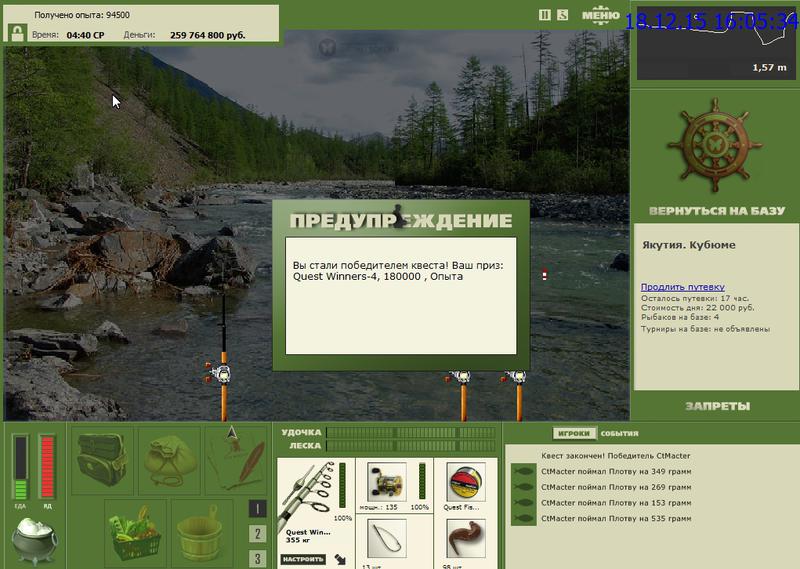800x569 pixels.
Task: Click the cooking pot icon
Action: (x=34, y=541)
